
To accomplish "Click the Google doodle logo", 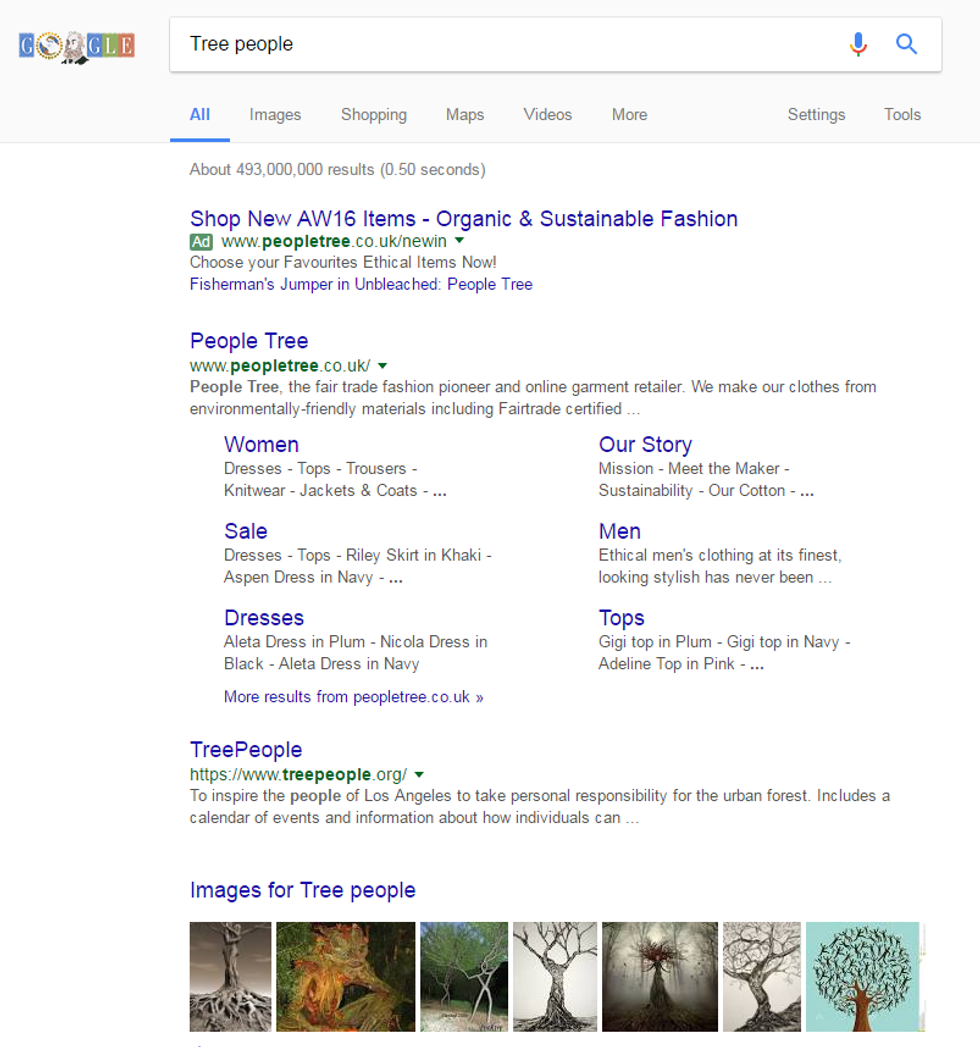I will [77, 45].
